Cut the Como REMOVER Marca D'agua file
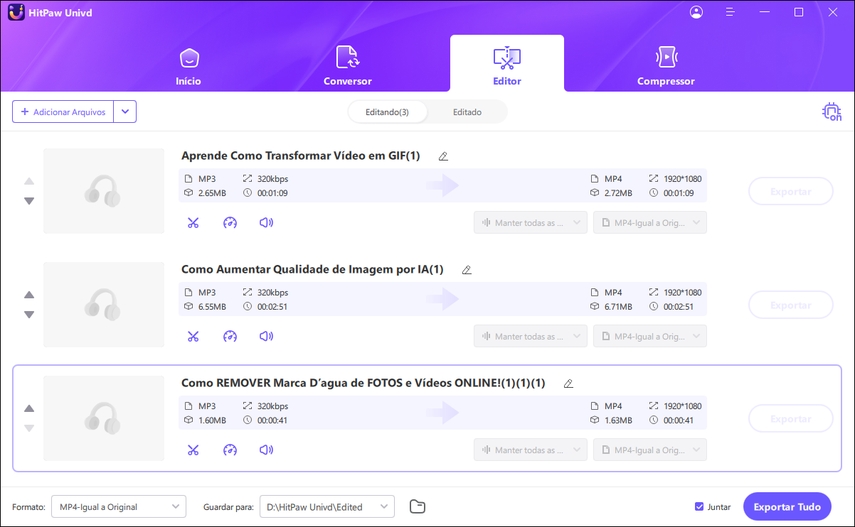855x527 pixels. (x=193, y=450)
